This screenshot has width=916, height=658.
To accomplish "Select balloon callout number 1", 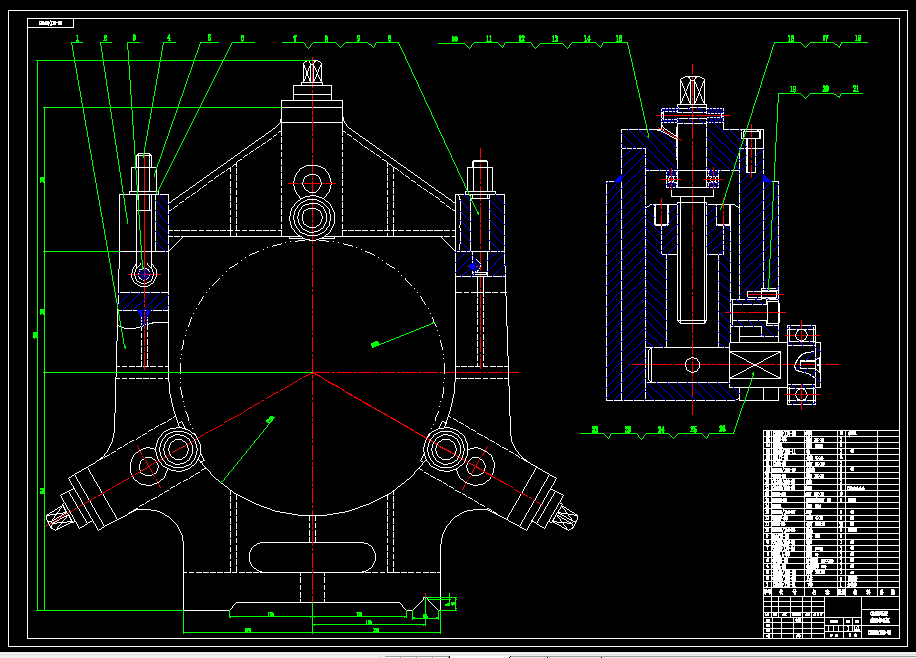I will 77,37.
